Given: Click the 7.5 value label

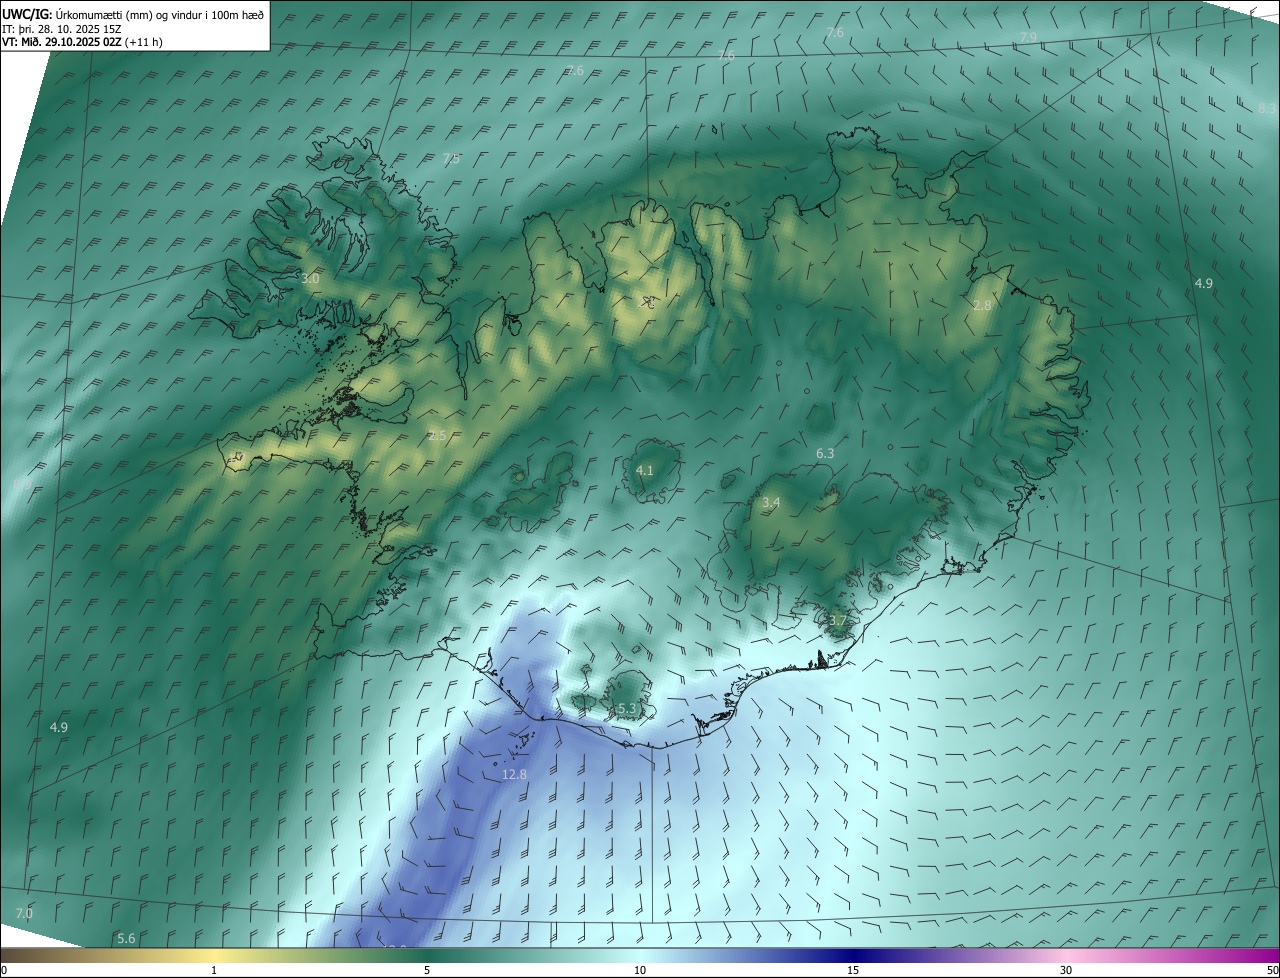Looking at the screenshot, I should click(451, 159).
